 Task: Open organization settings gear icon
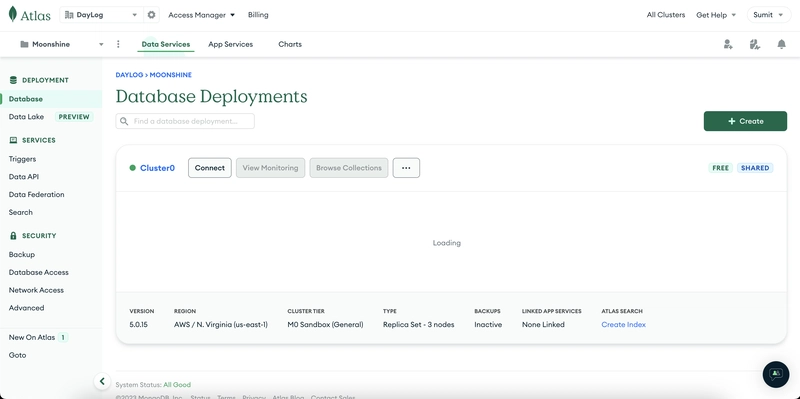152,15
